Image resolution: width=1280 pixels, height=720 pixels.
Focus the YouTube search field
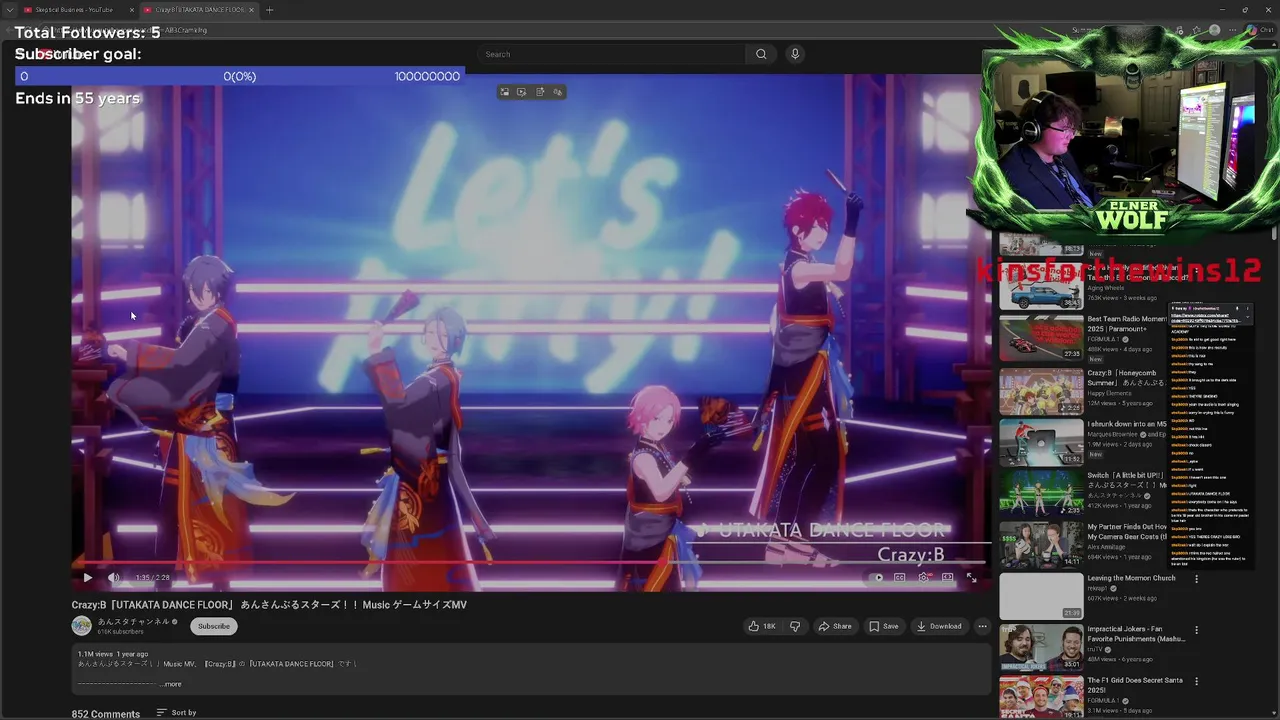point(610,54)
